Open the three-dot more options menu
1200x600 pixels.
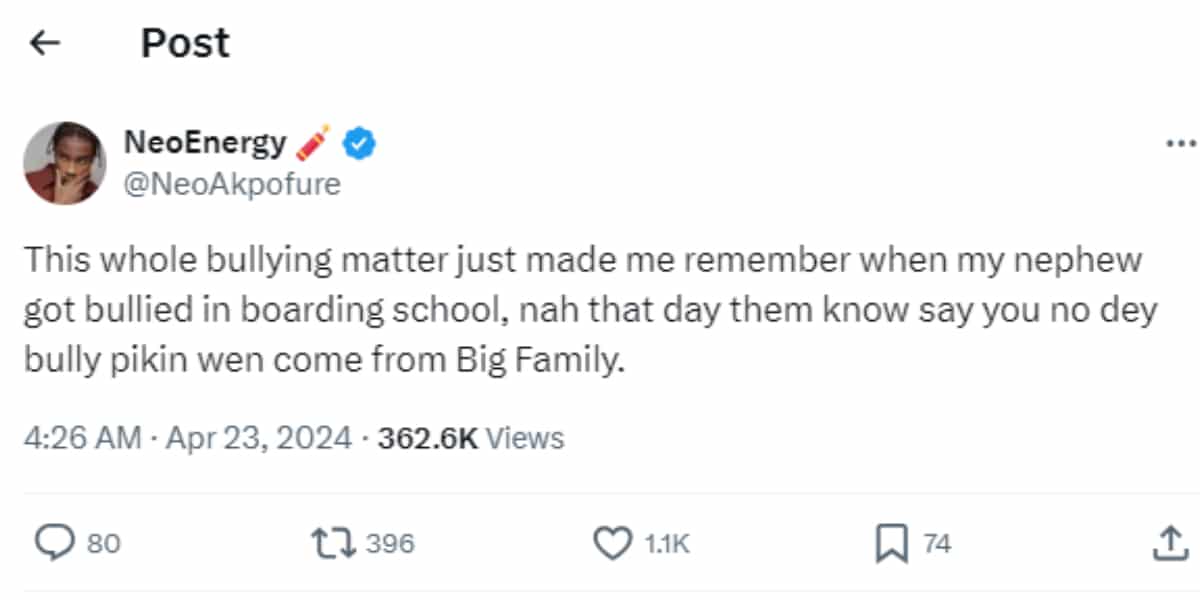[1181, 144]
